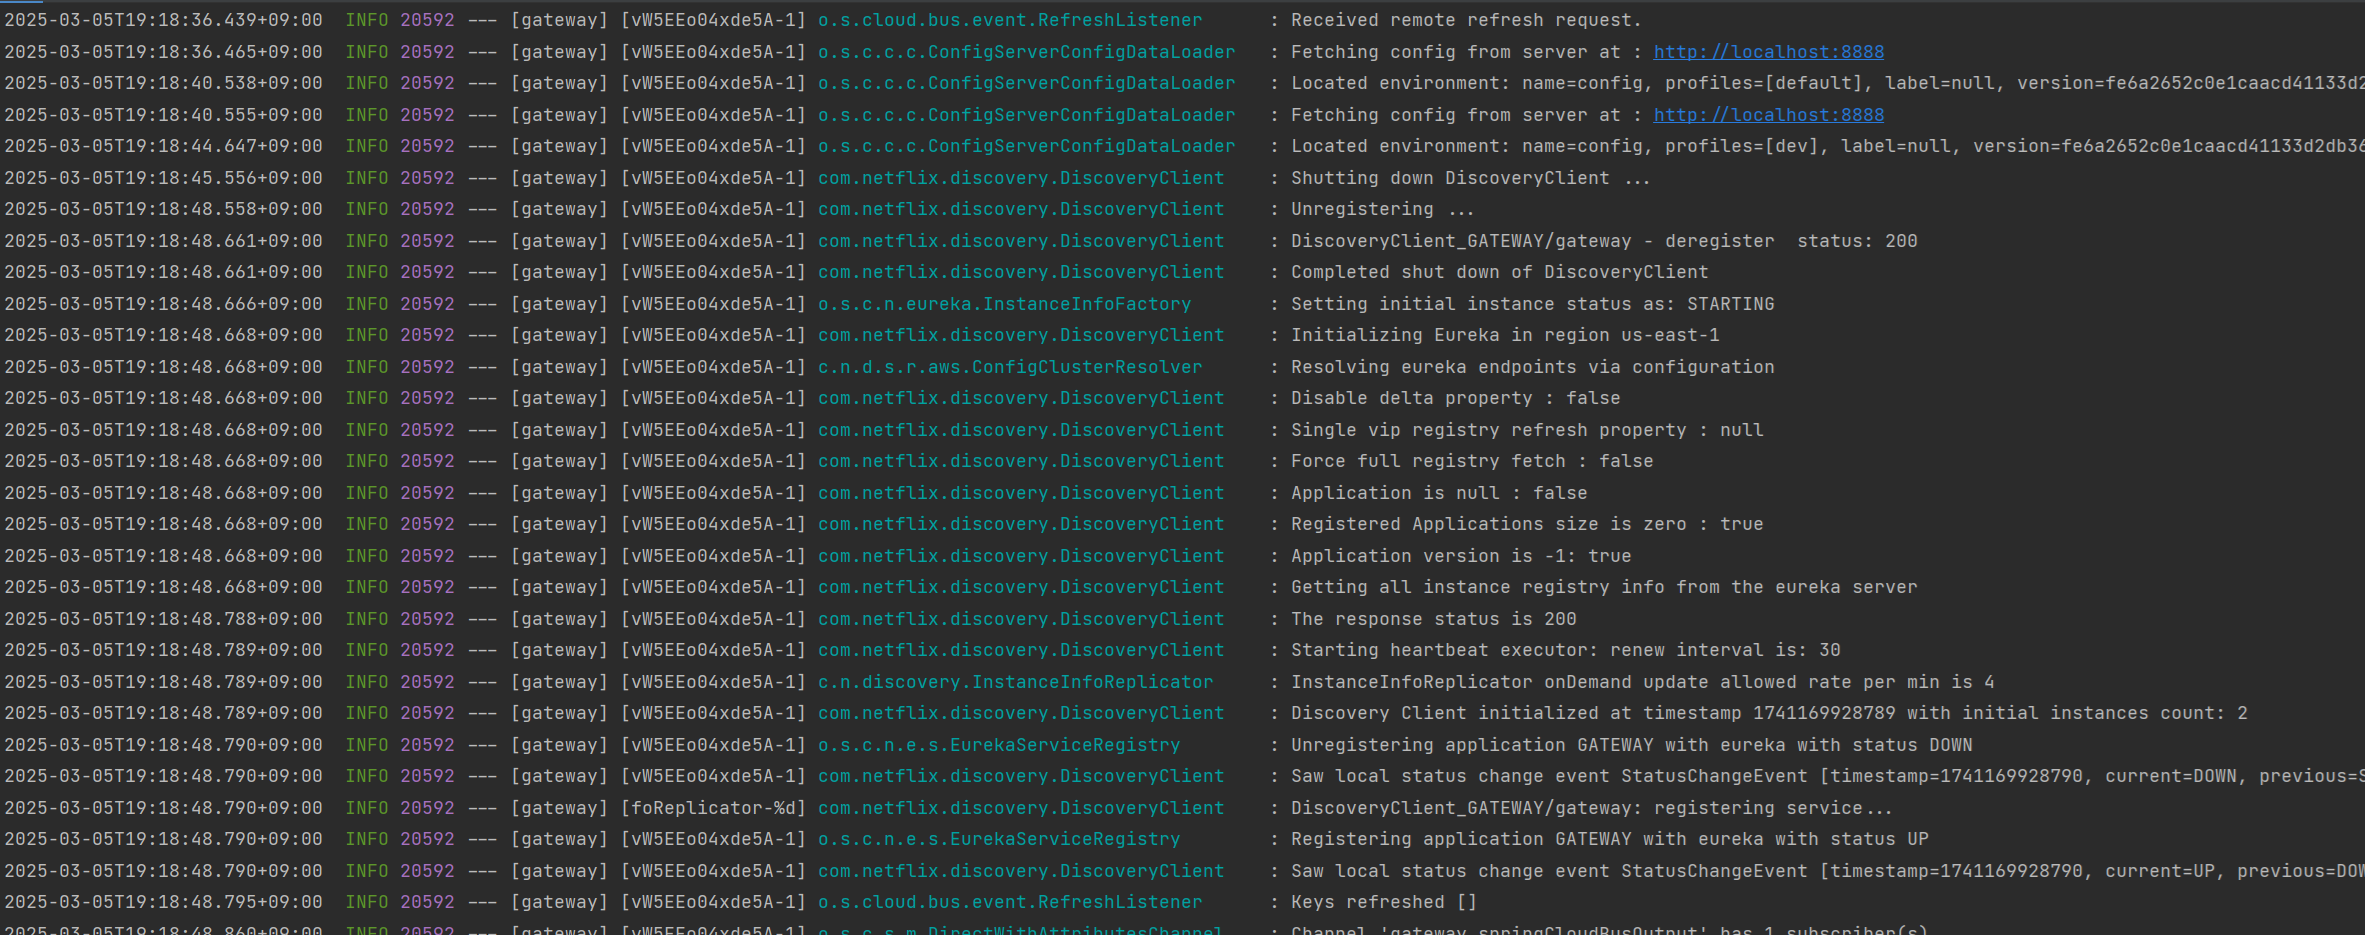Select "Application is null : false" message
Image resolution: width=2365 pixels, height=935 pixels.
click(1439, 493)
